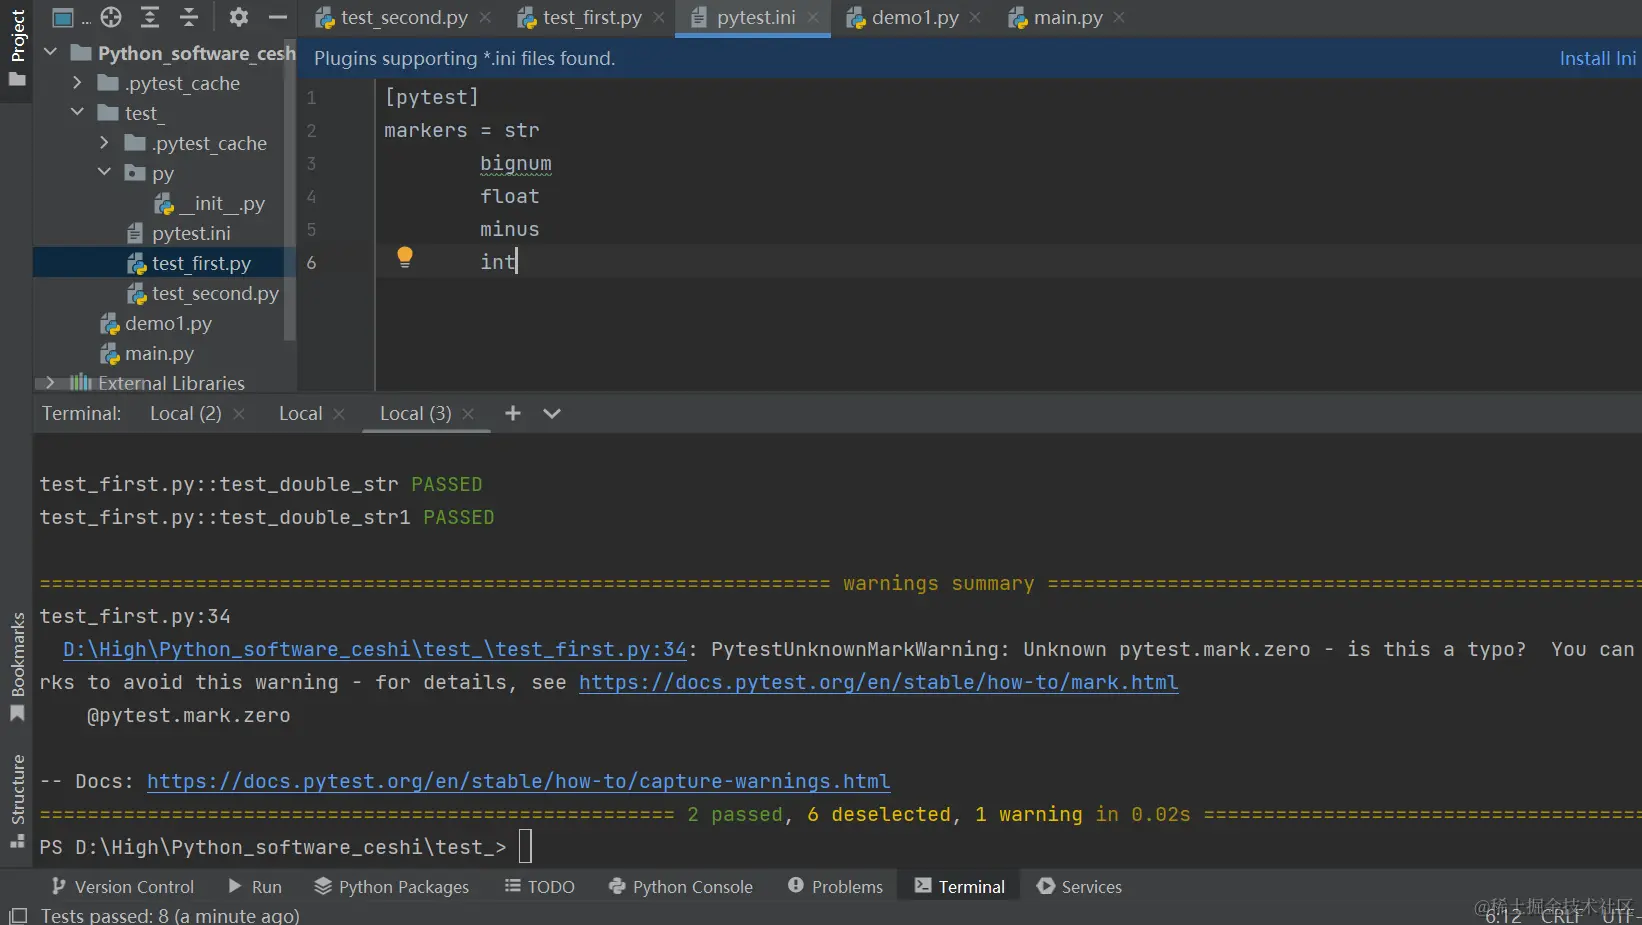Open the Python Console tool window
Image resolution: width=1642 pixels, height=925 pixels.
point(680,887)
